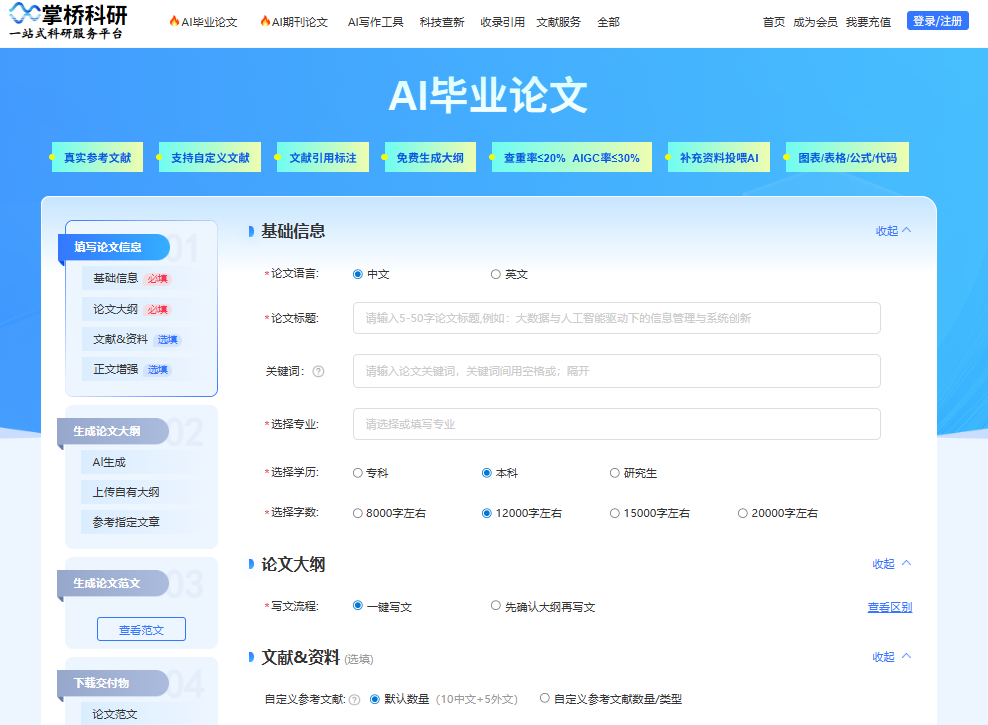This screenshot has width=988, height=725.
Task: Click the 论文标题 input field
Action: [614, 318]
